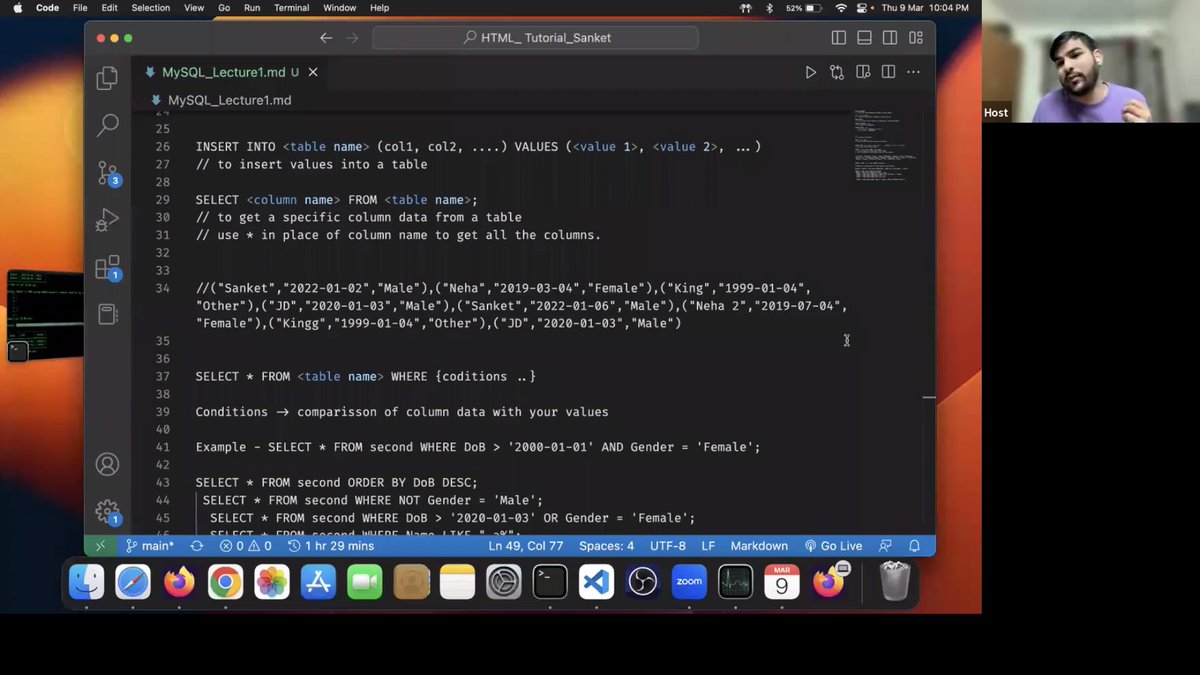Change the Markdown language mode
The height and width of the screenshot is (675, 1200).
(x=759, y=545)
